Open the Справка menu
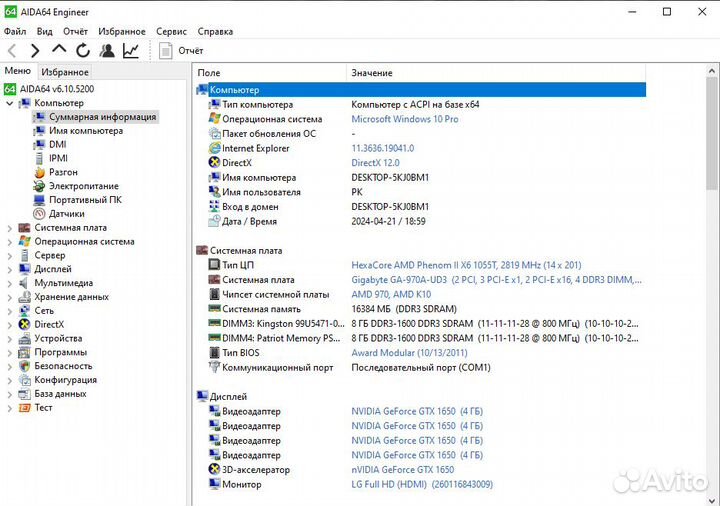This screenshot has width=720, height=506. (x=215, y=31)
